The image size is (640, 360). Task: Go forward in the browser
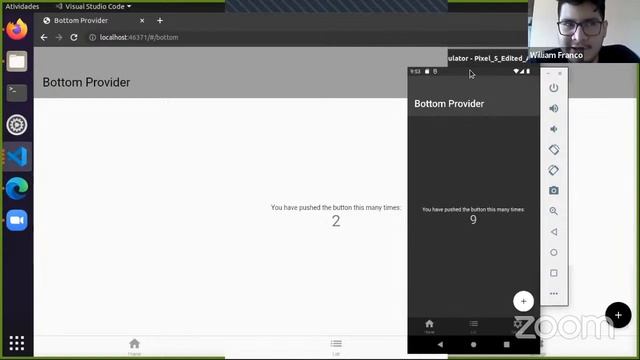(59, 38)
